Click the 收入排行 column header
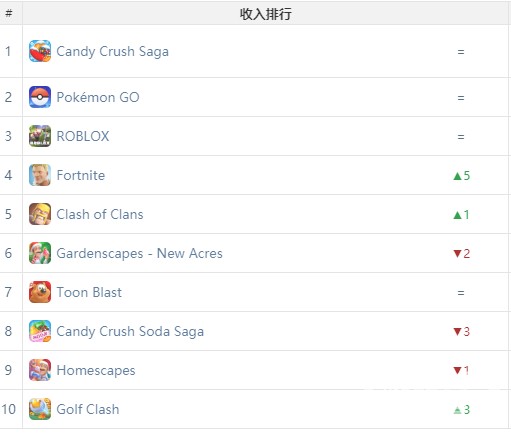This screenshot has width=511, height=434. pyautogui.click(x=266, y=14)
